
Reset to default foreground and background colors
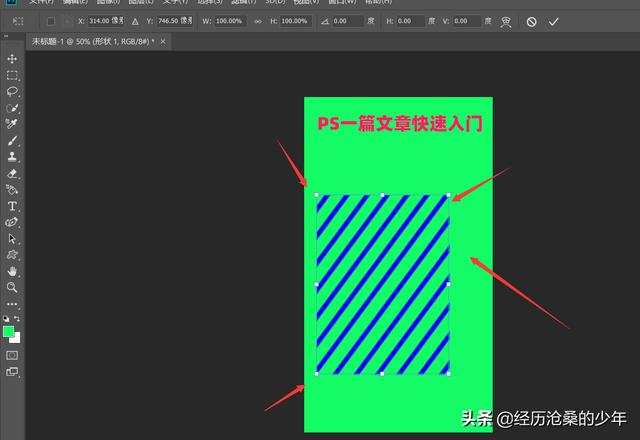[6, 319]
